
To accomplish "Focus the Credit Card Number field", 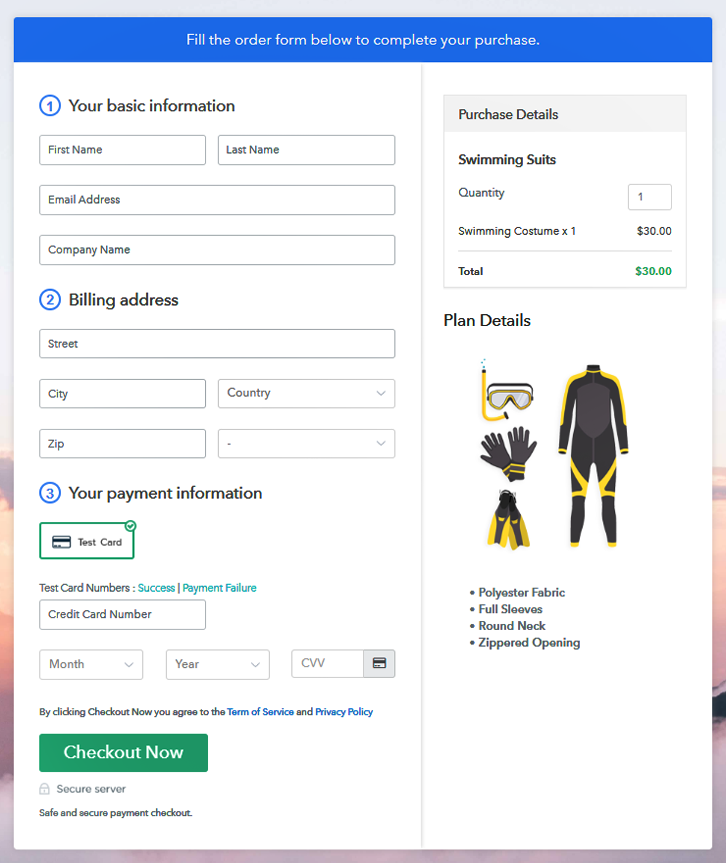I will 122,615.
